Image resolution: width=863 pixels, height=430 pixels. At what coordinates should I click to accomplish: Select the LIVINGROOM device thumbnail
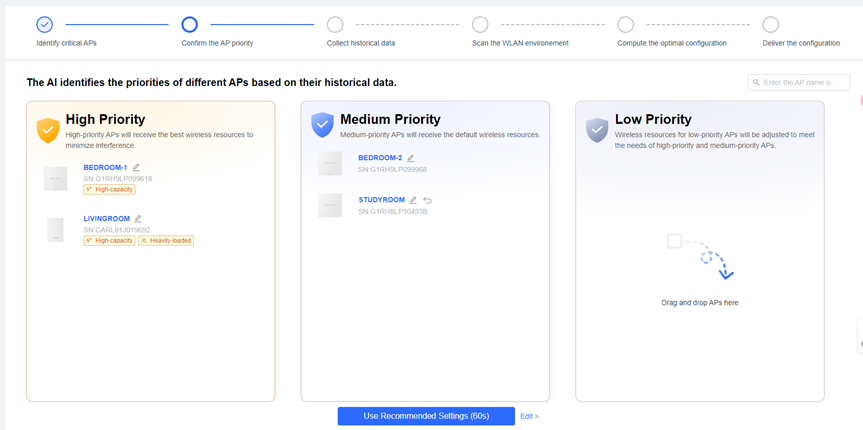point(55,229)
